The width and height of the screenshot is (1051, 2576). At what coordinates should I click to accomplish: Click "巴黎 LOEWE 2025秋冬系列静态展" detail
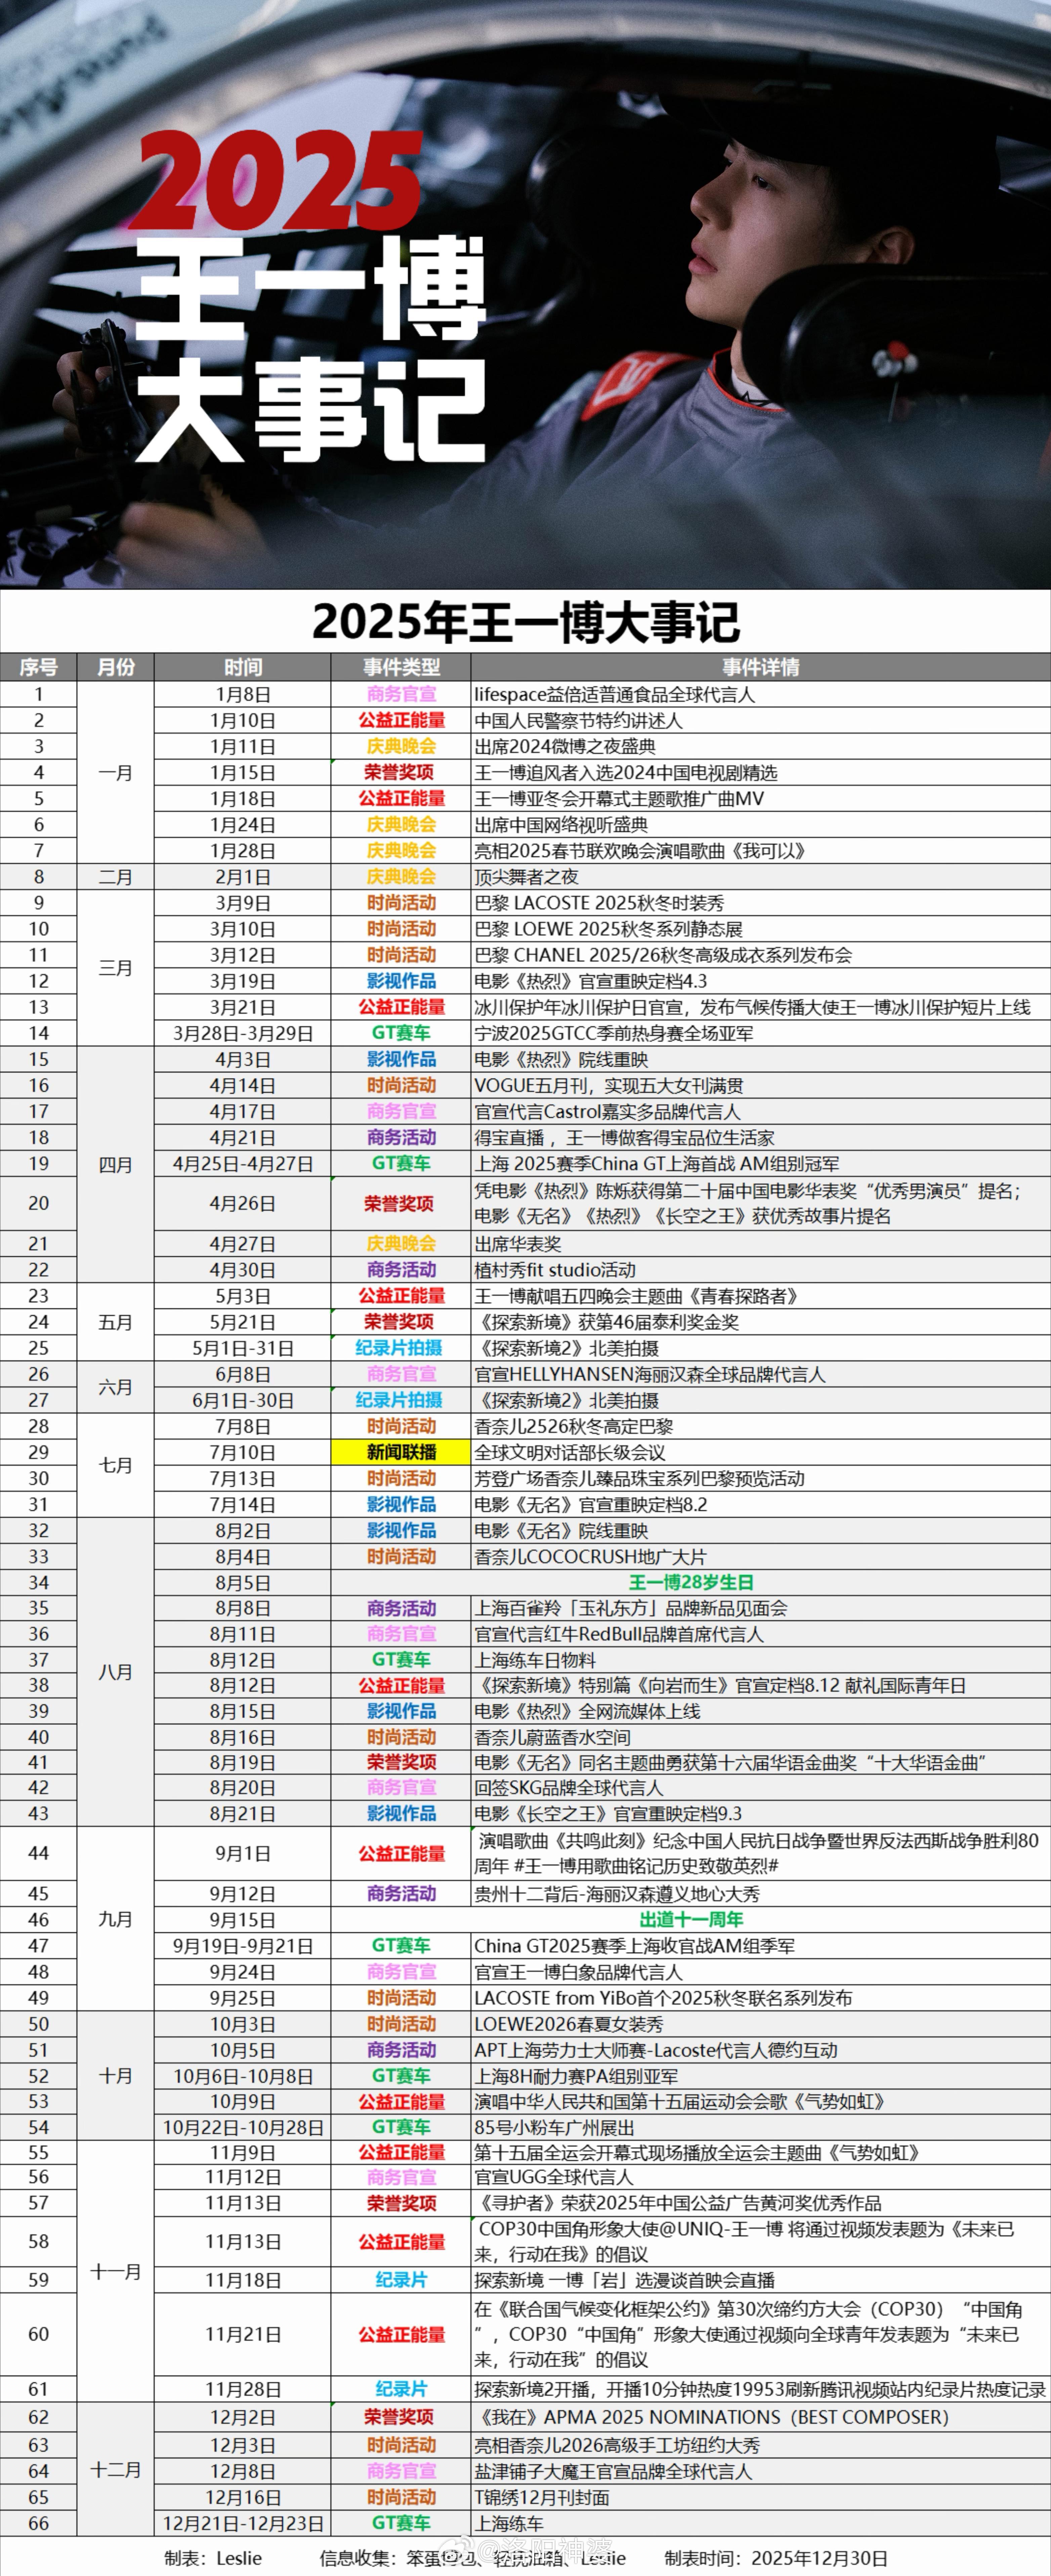[x=608, y=929]
